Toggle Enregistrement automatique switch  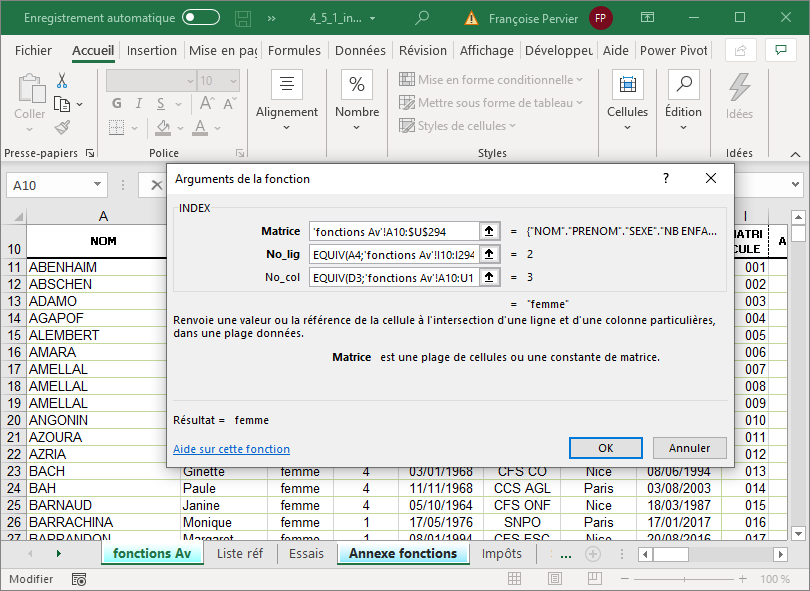tap(201, 18)
